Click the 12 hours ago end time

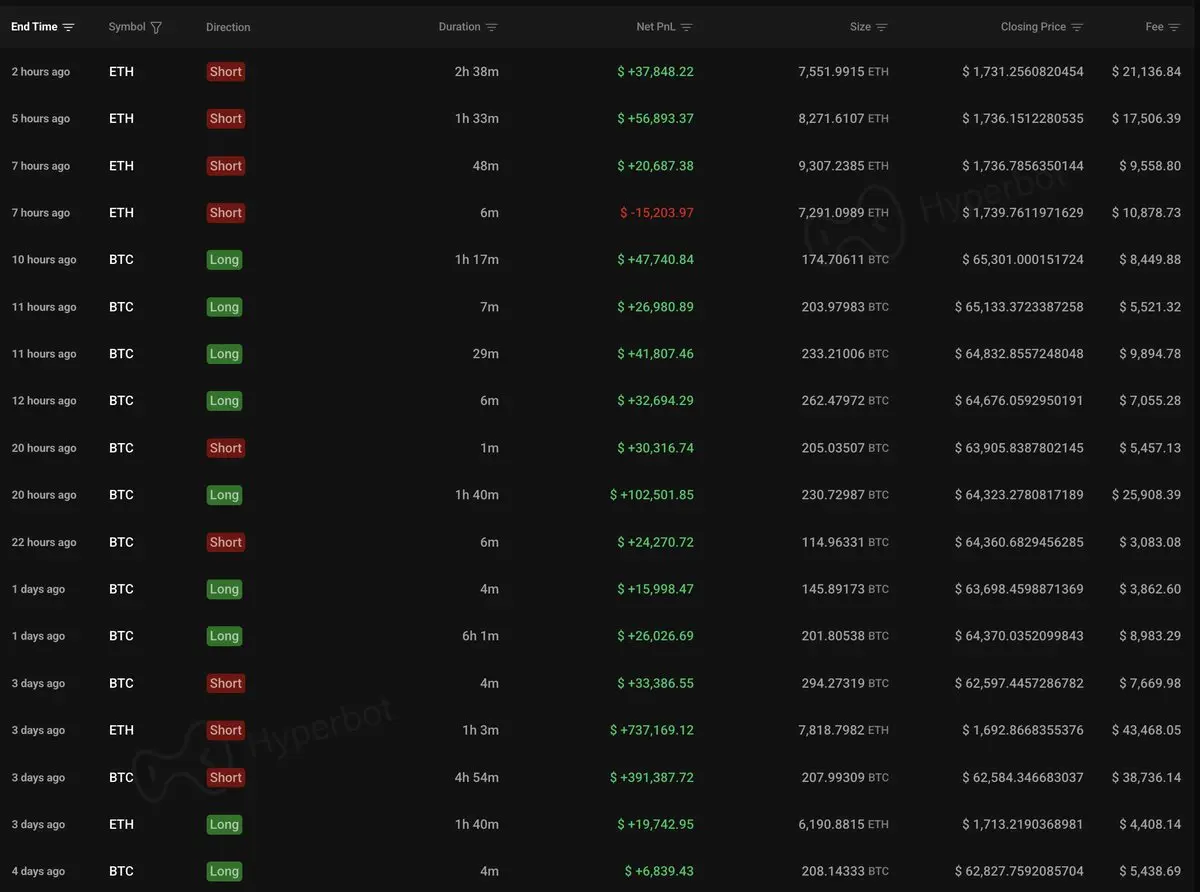click(44, 401)
